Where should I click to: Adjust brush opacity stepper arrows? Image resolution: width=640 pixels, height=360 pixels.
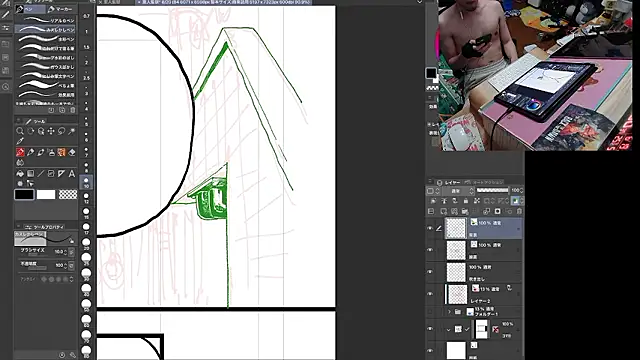click(x=65, y=265)
